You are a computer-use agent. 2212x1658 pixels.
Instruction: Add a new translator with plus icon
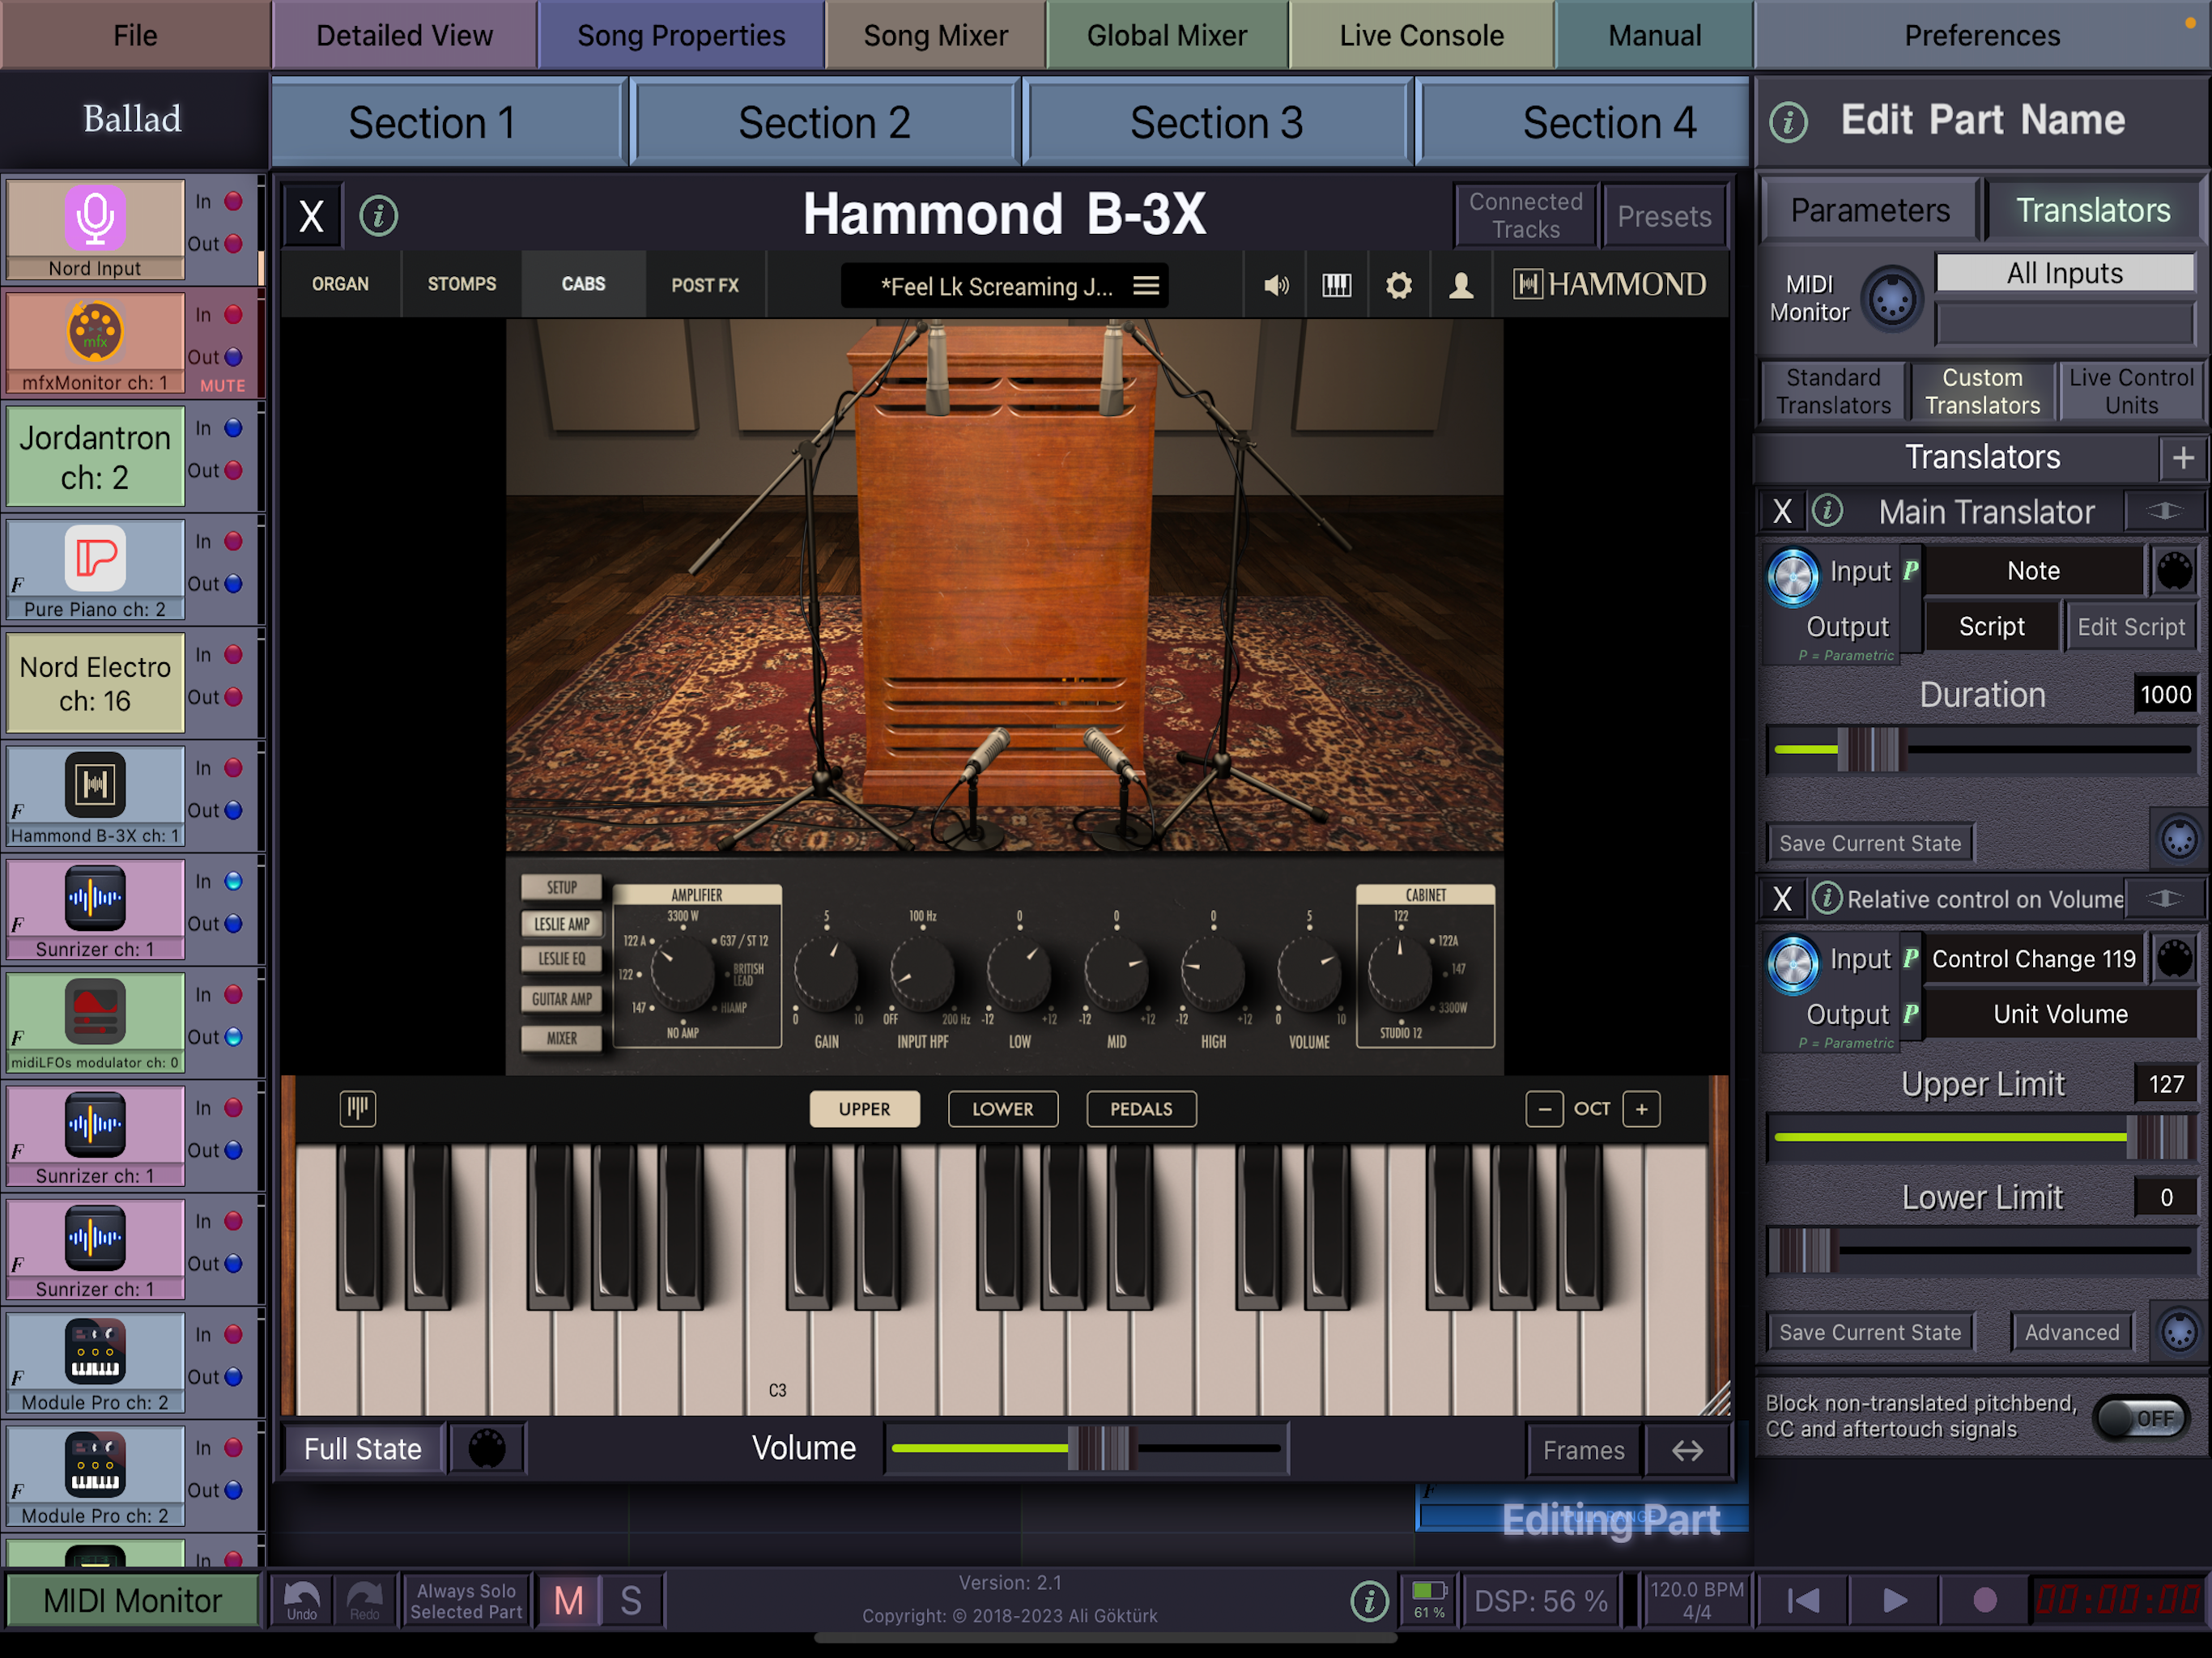[2182, 458]
